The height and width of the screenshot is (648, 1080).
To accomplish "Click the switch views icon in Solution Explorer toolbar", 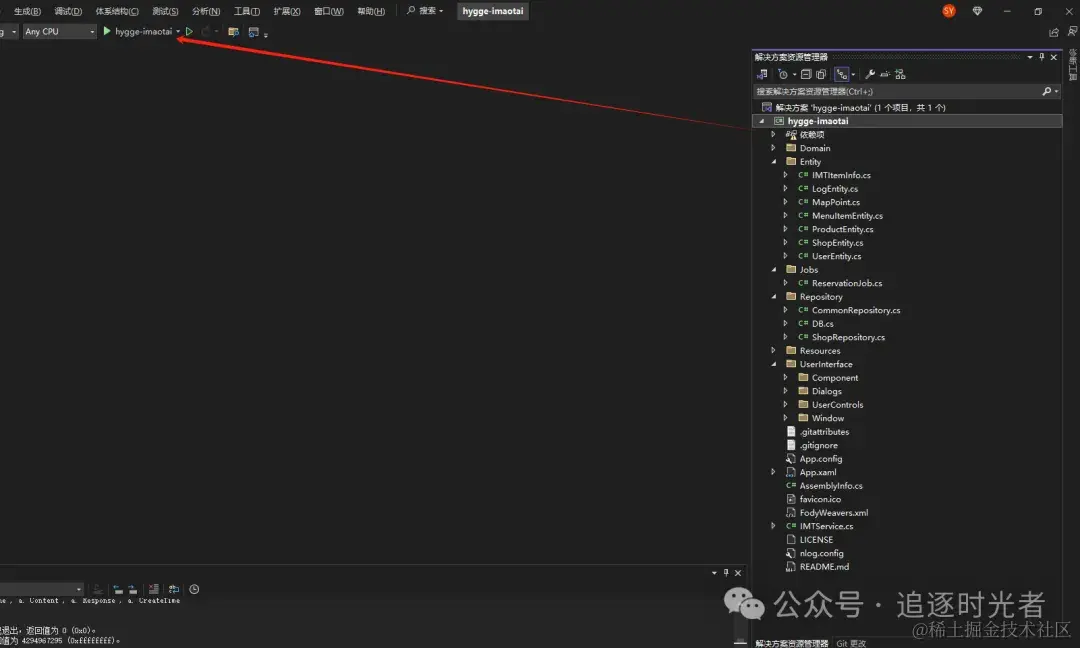I will click(x=762, y=74).
